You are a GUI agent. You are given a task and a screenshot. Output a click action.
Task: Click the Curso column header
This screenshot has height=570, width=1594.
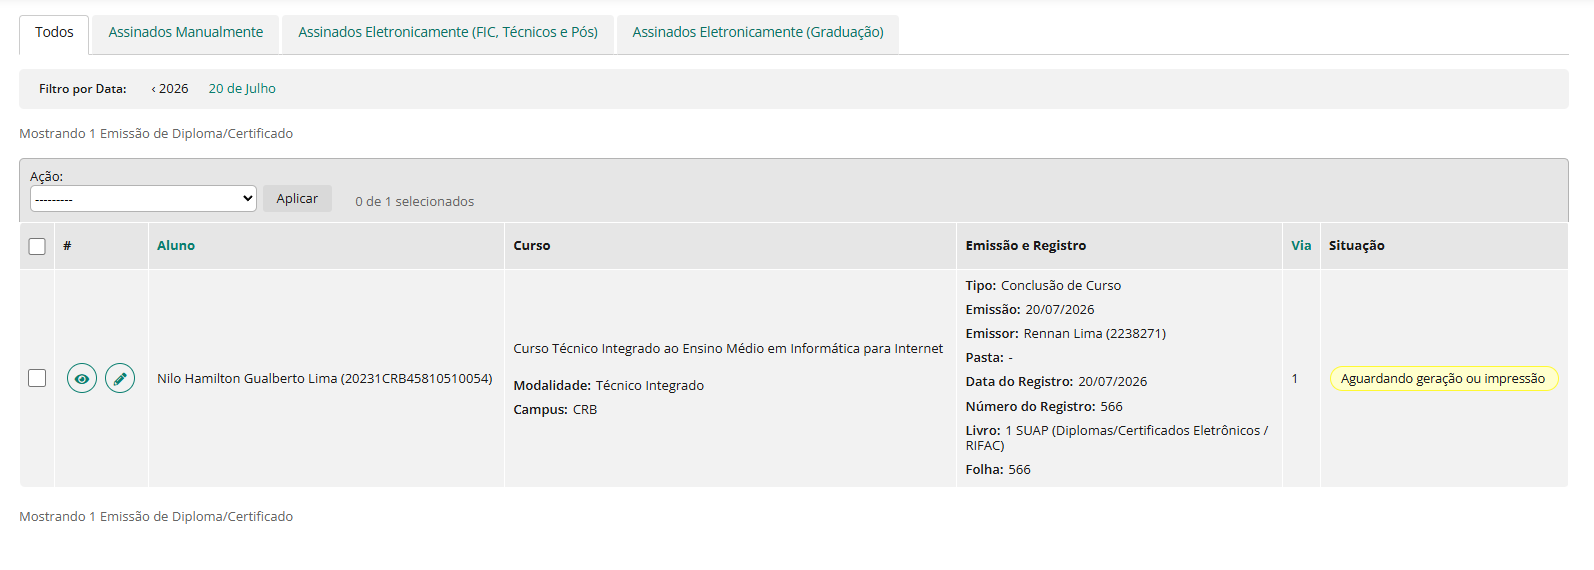click(x=532, y=246)
